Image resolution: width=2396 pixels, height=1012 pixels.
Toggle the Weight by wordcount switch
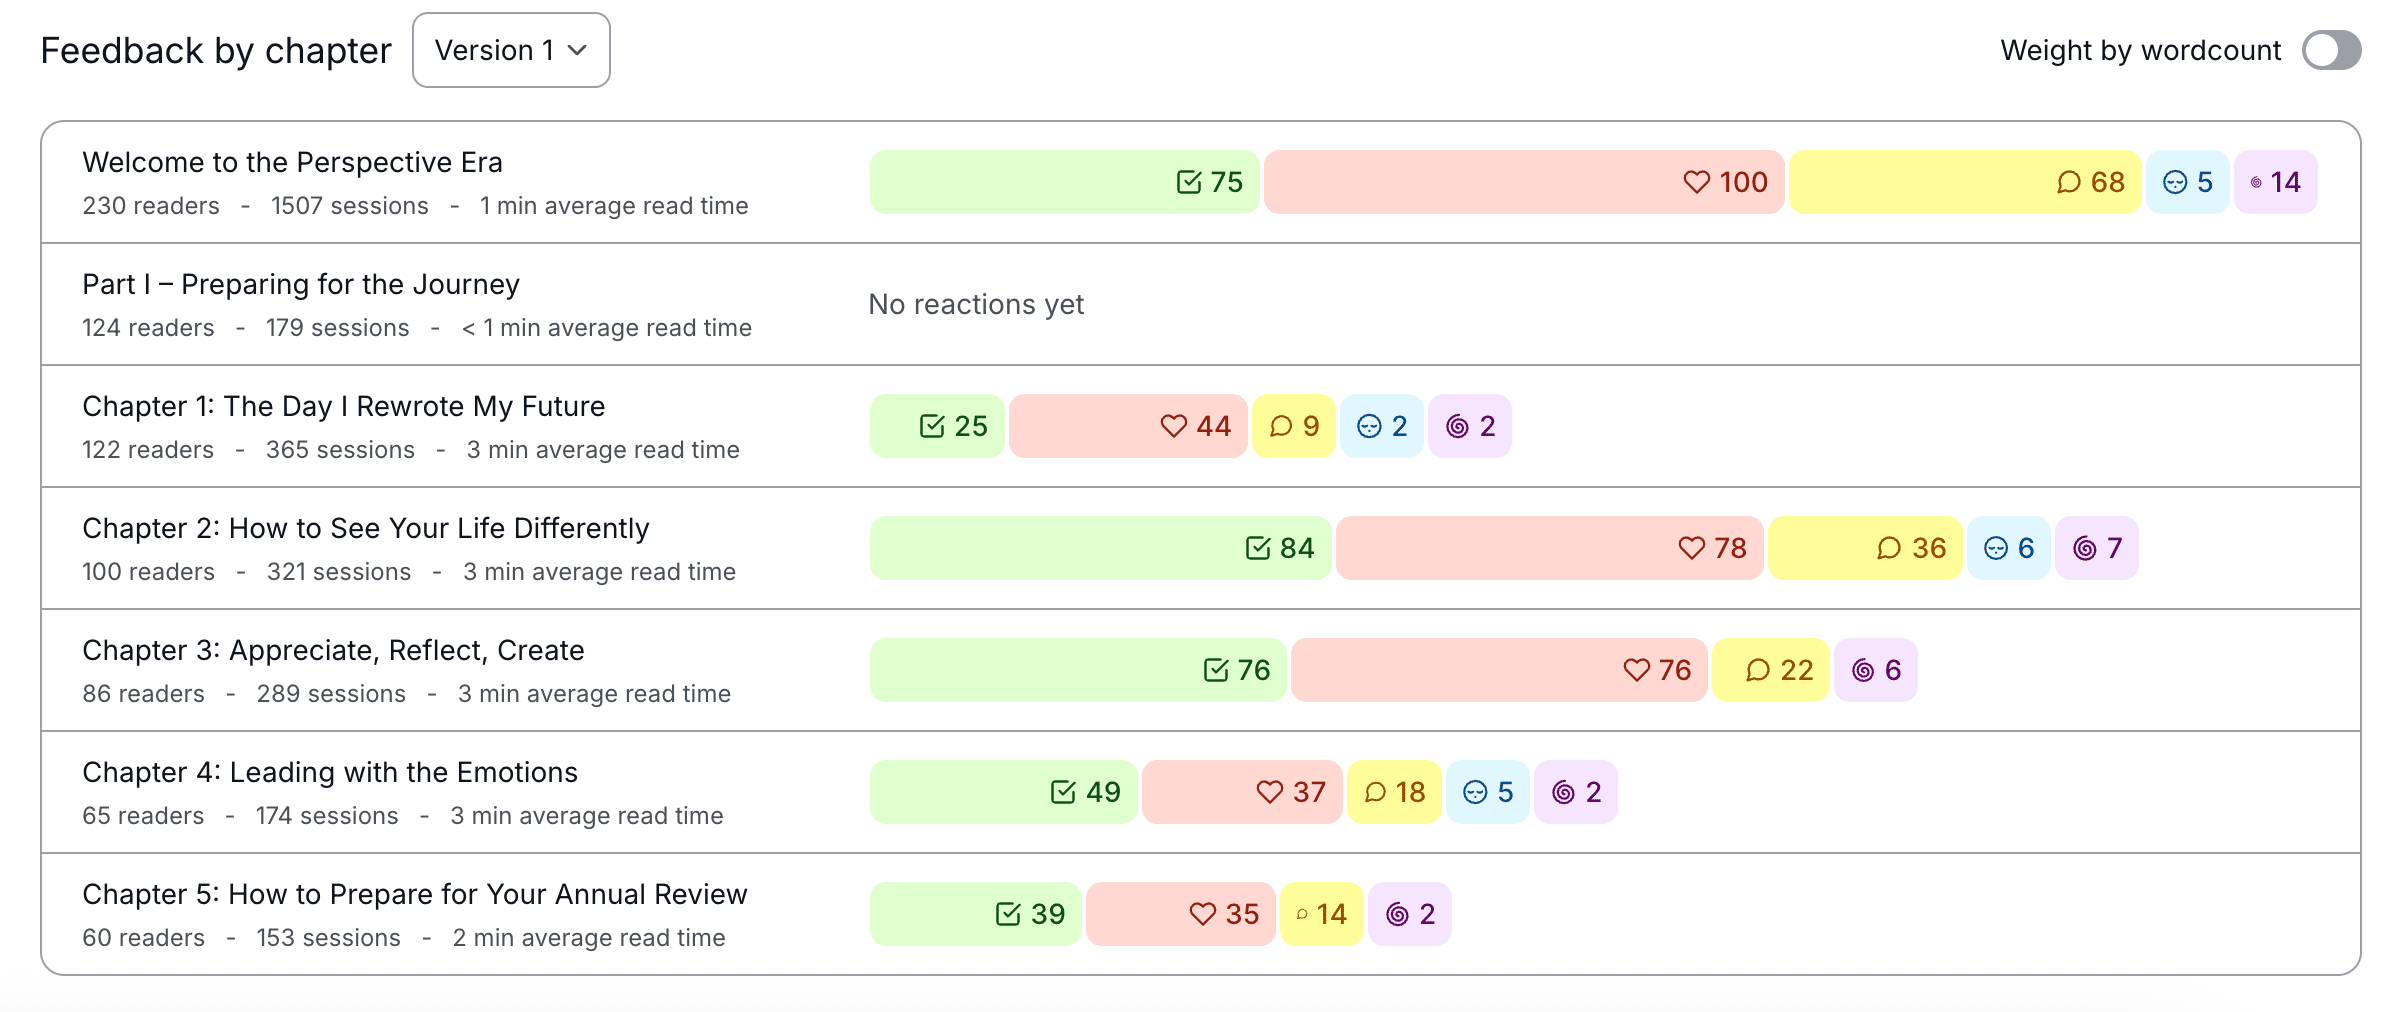(2330, 50)
